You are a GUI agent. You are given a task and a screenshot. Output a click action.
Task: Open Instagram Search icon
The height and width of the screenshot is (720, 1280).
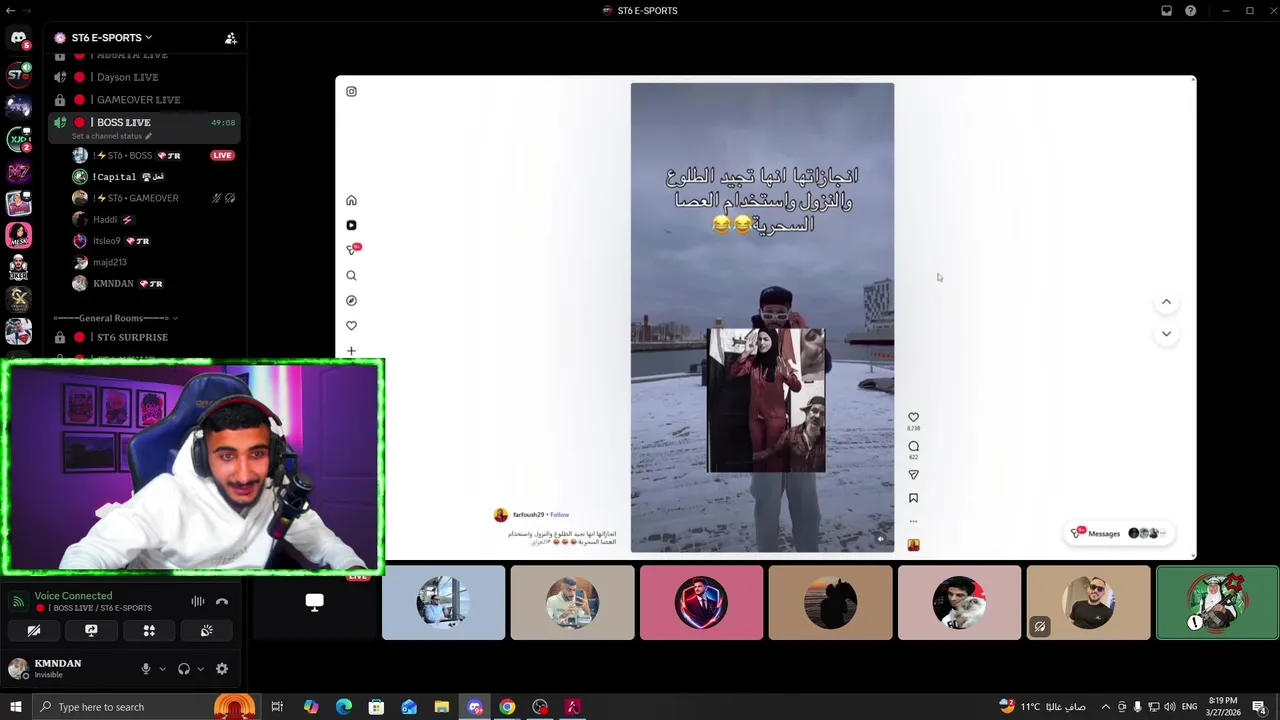pos(351,275)
